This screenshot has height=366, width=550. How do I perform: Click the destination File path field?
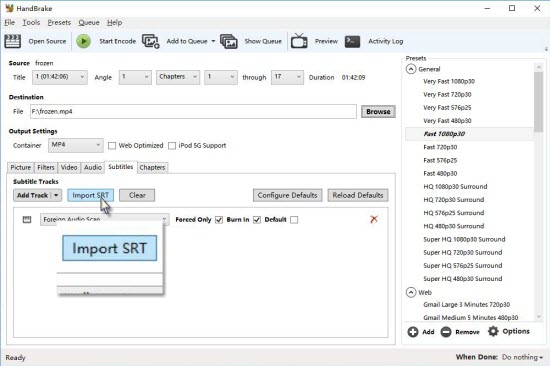193,112
